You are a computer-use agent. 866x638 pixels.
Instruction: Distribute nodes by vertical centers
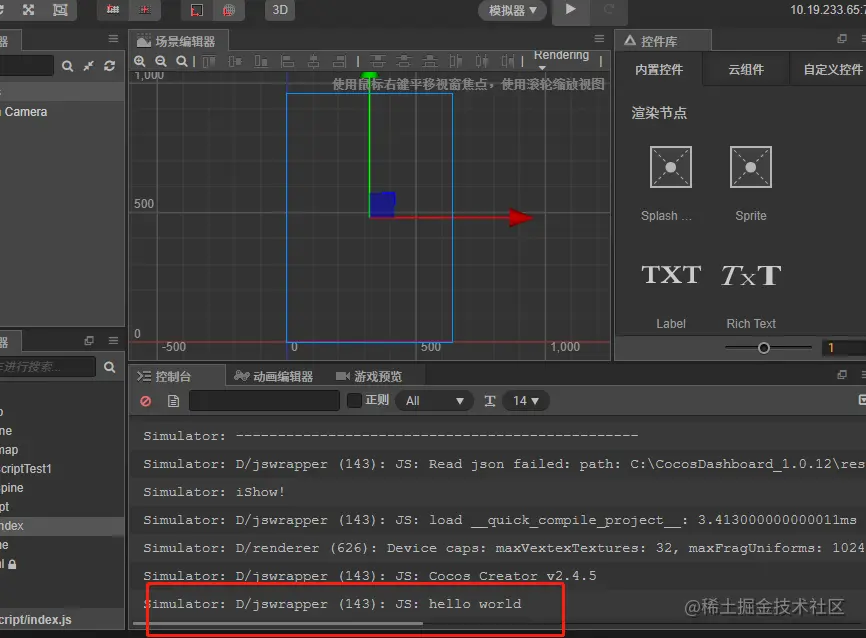[404, 61]
